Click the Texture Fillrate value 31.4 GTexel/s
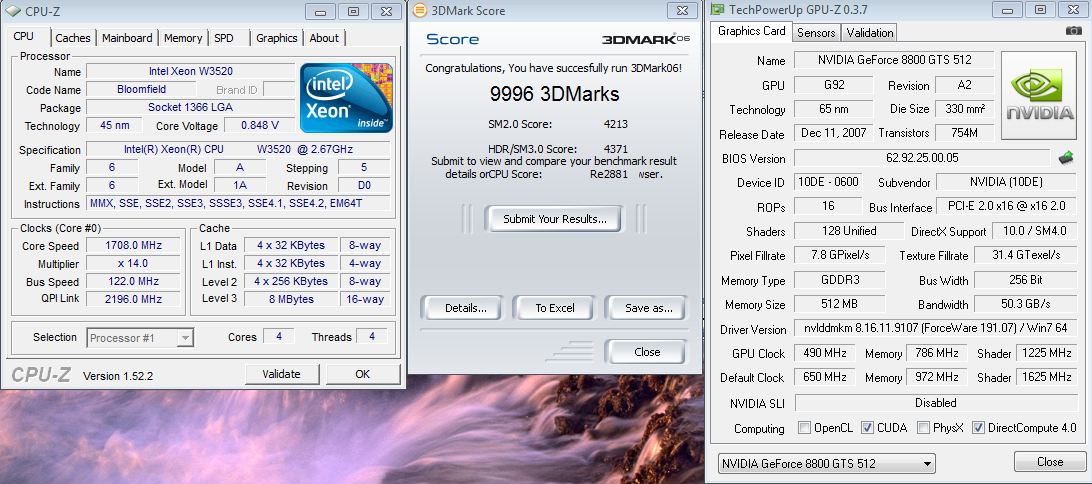The width and height of the screenshot is (1092, 484). click(1027, 256)
